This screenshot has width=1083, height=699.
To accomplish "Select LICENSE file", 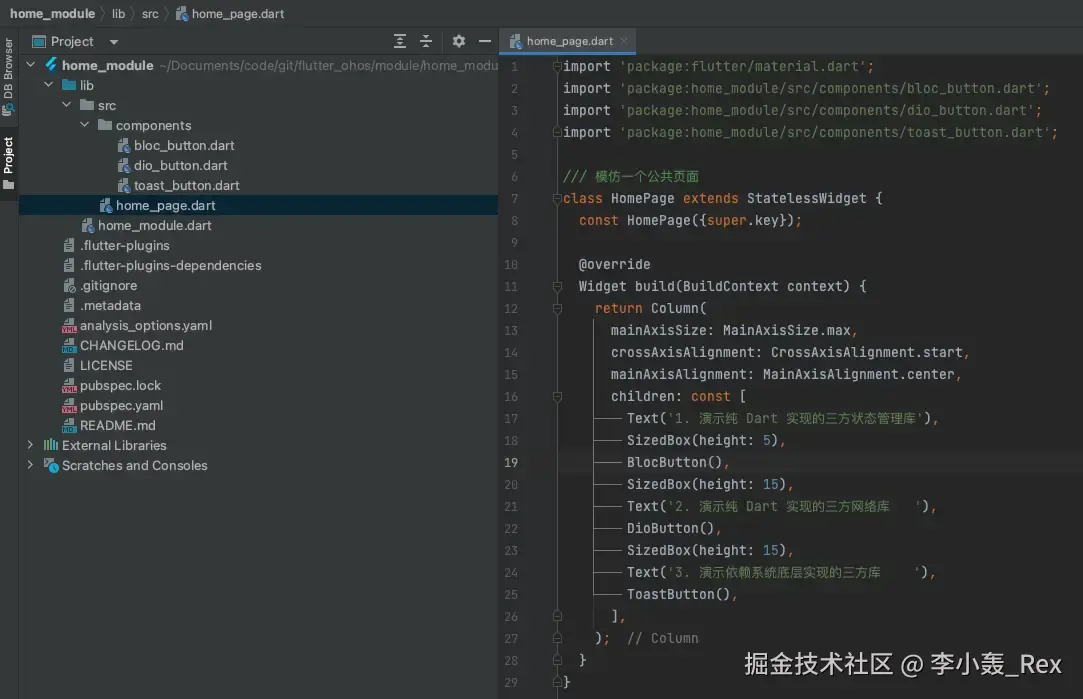I will coord(106,366).
